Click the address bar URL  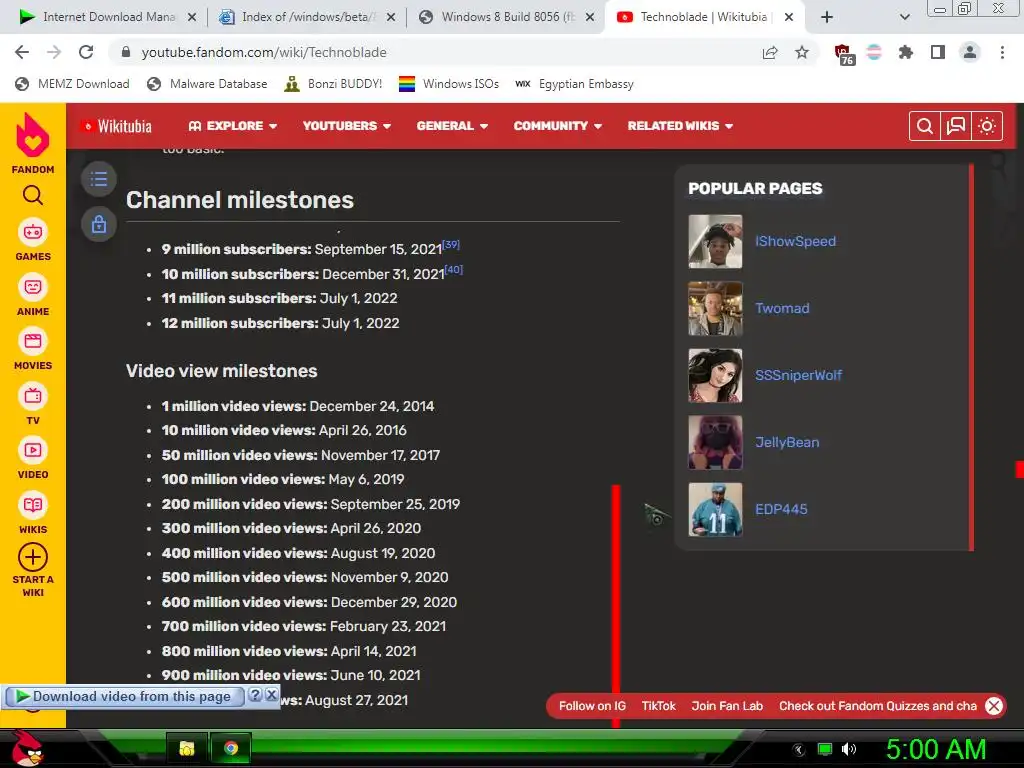coord(264,52)
